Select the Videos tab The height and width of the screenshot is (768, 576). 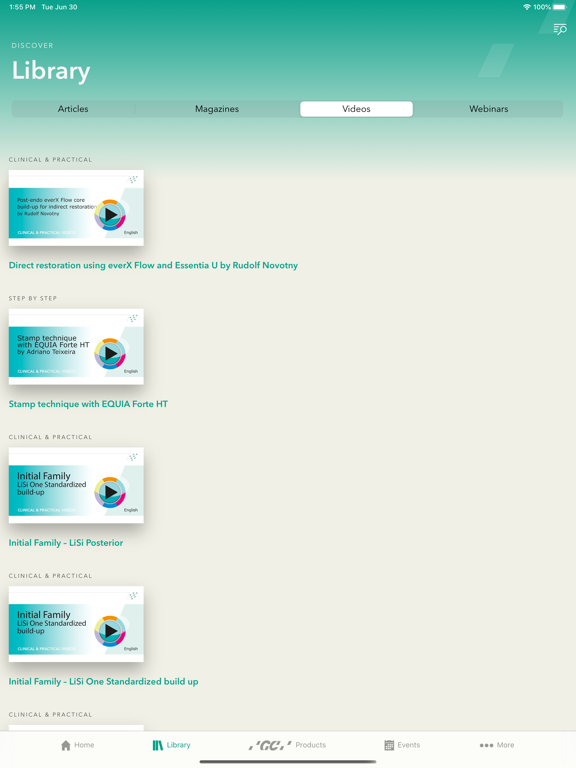(356, 109)
